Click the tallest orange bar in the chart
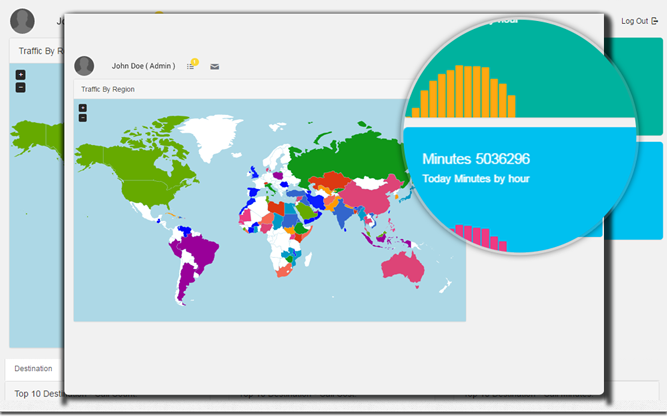The height and width of the screenshot is (420, 667). tap(459, 91)
